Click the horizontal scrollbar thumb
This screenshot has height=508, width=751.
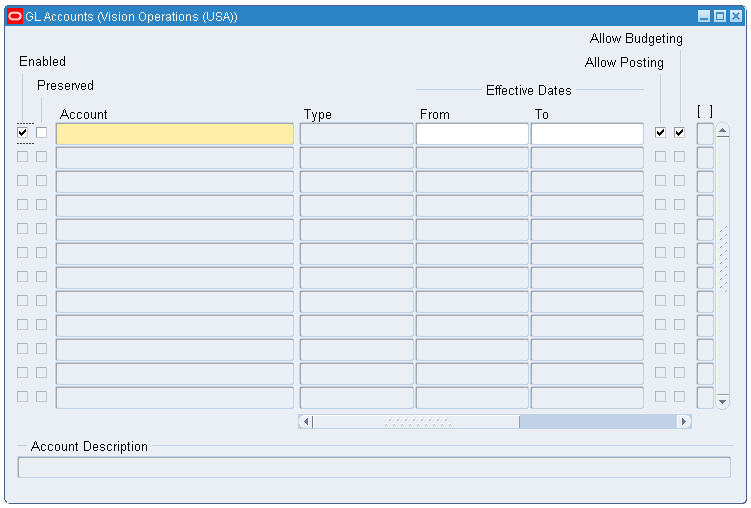pyautogui.click(x=416, y=422)
